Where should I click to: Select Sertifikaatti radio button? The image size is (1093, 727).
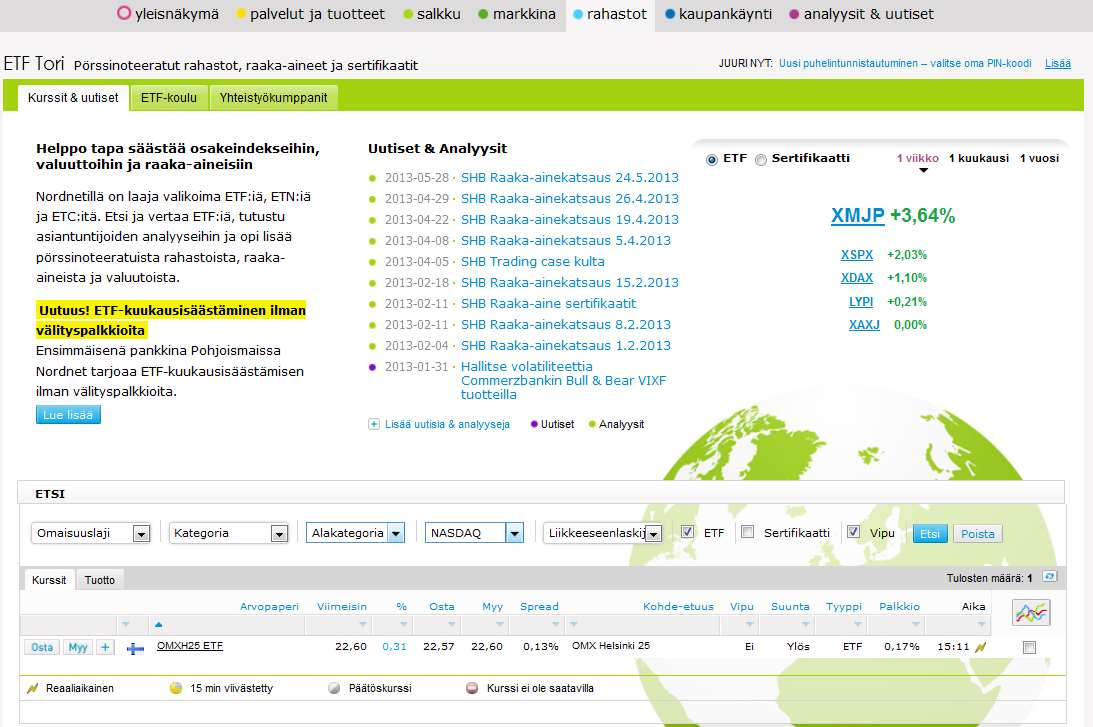(x=761, y=160)
